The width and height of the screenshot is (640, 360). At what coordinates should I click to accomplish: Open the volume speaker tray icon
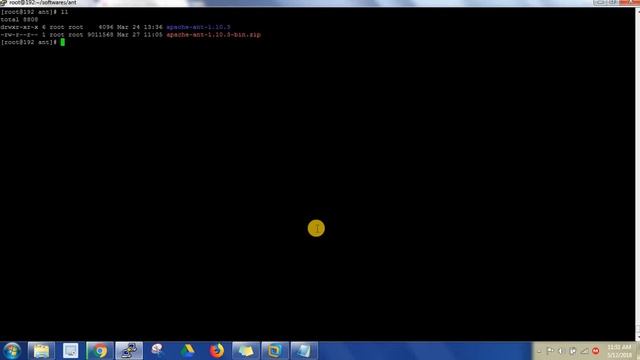pyautogui.click(x=561, y=351)
